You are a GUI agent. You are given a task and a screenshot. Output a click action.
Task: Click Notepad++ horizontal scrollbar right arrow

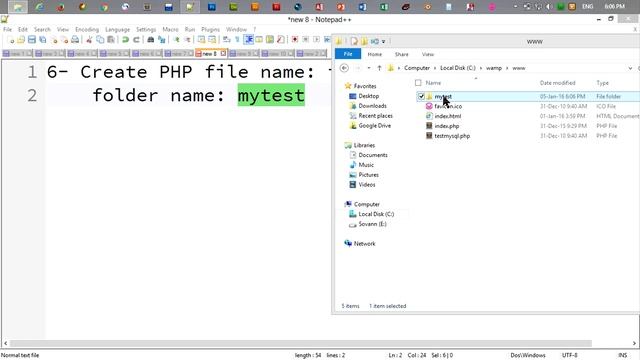[x=634, y=343]
